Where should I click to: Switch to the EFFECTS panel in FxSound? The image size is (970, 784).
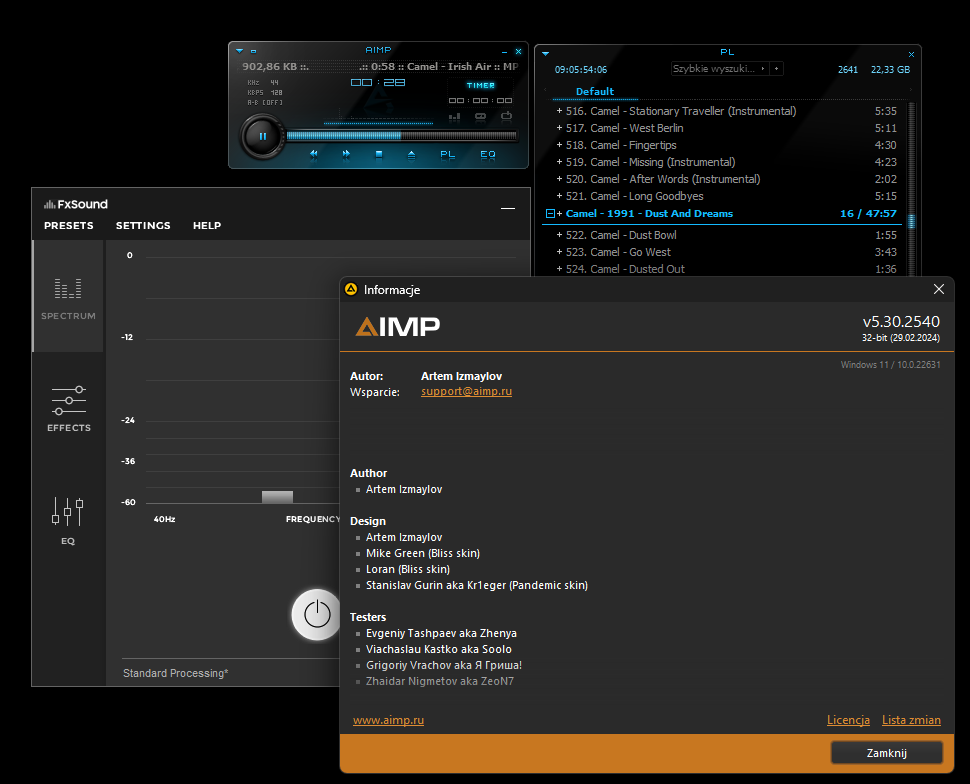point(69,408)
